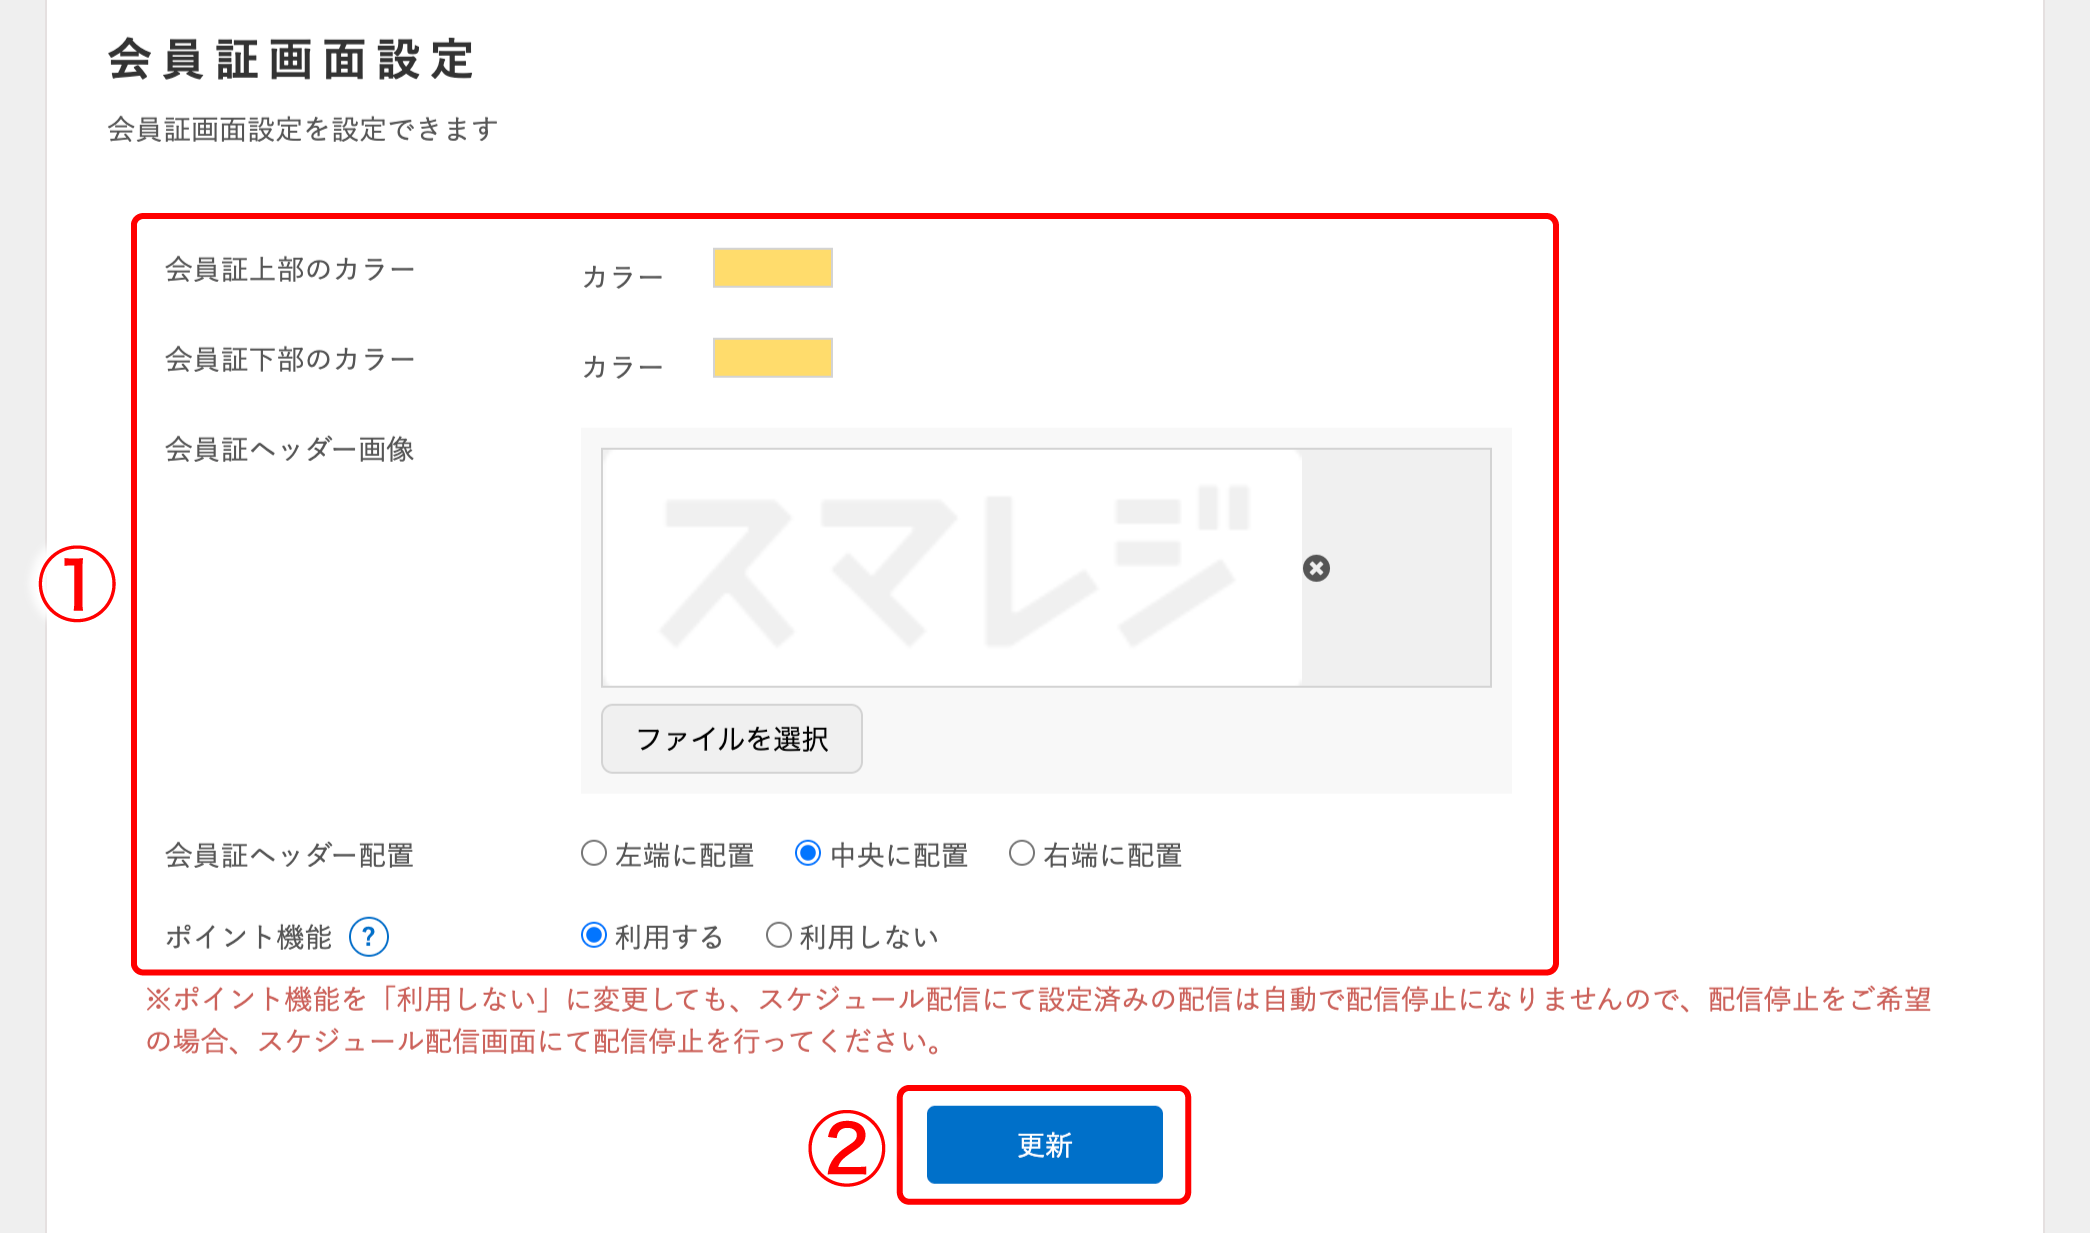
Task: Click the 会員証ヘッダー配置 label
Action: [x=289, y=855]
